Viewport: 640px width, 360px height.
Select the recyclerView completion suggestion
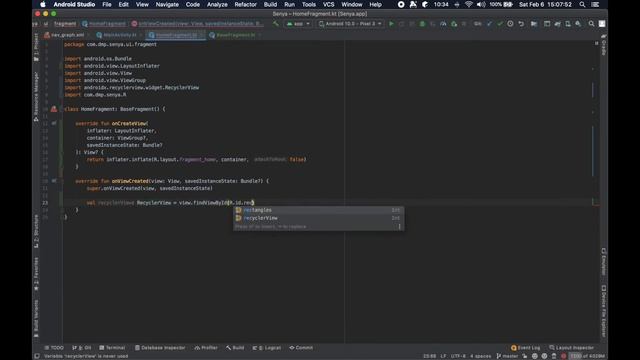click(x=318, y=218)
